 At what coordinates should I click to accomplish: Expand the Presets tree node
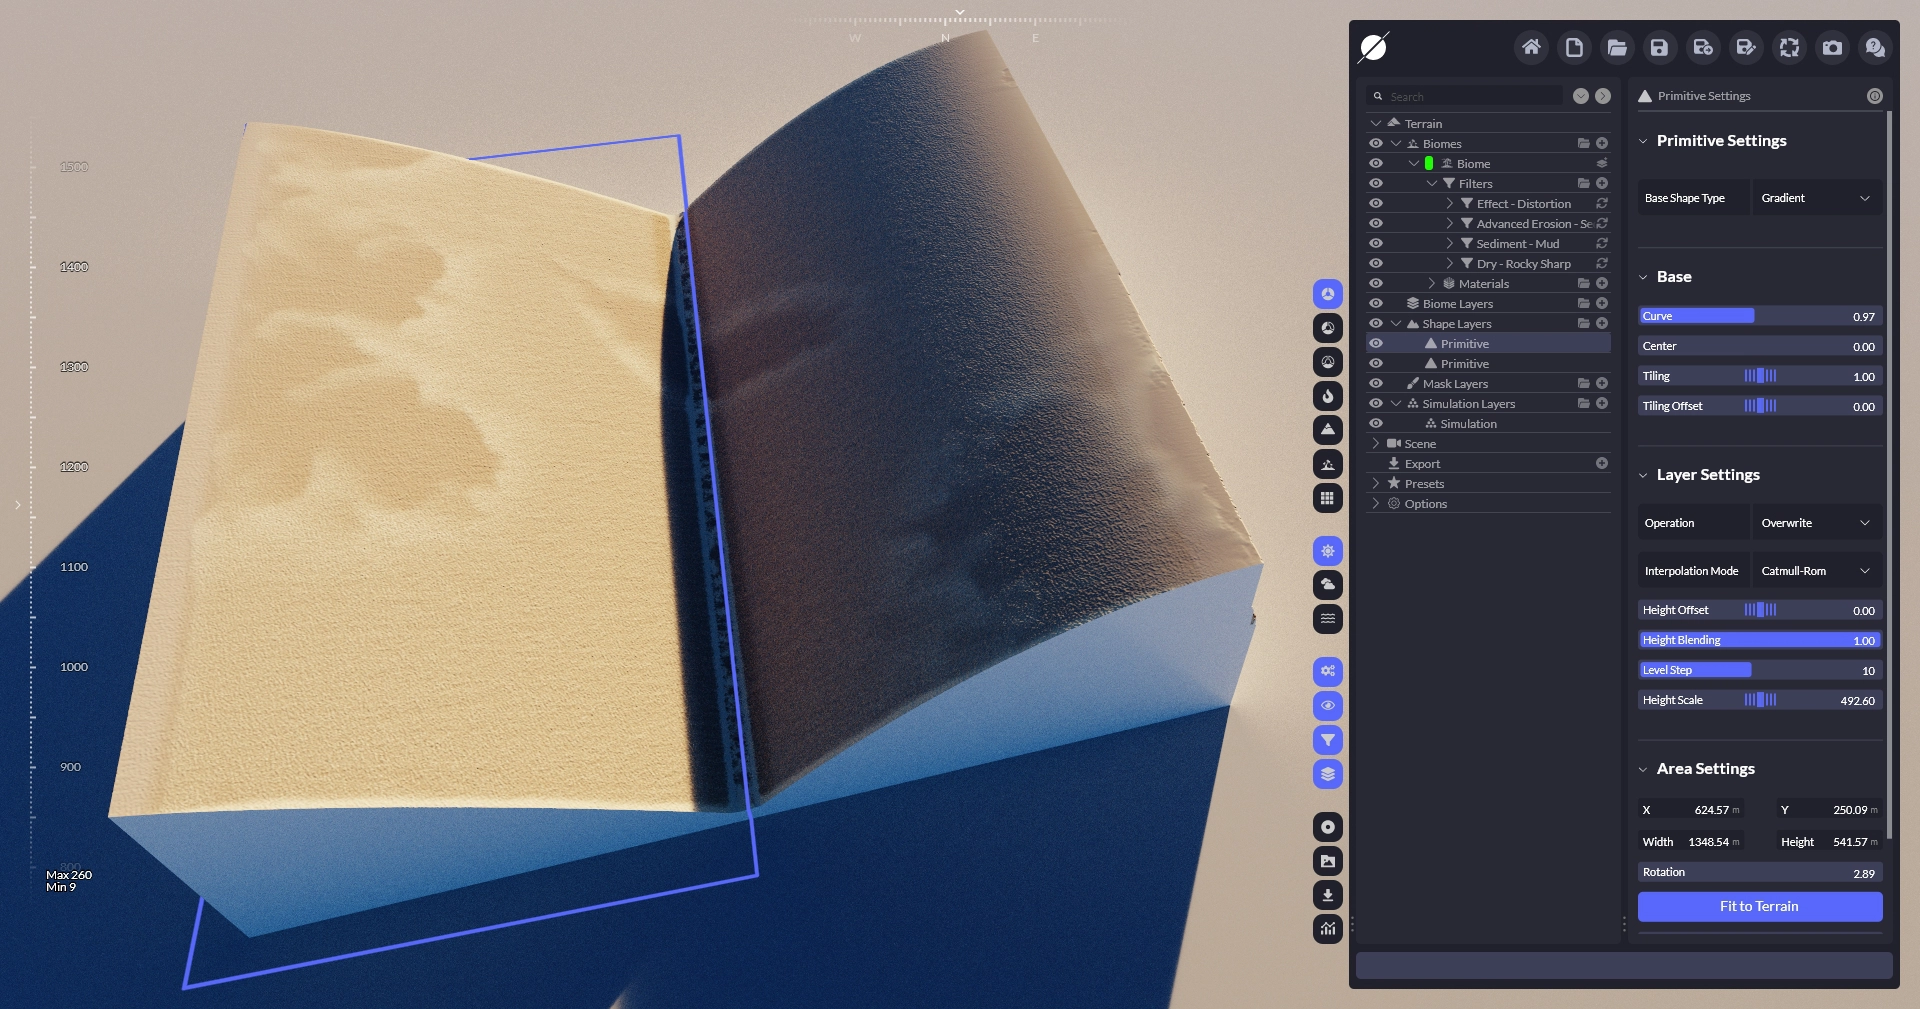(x=1376, y=484)
